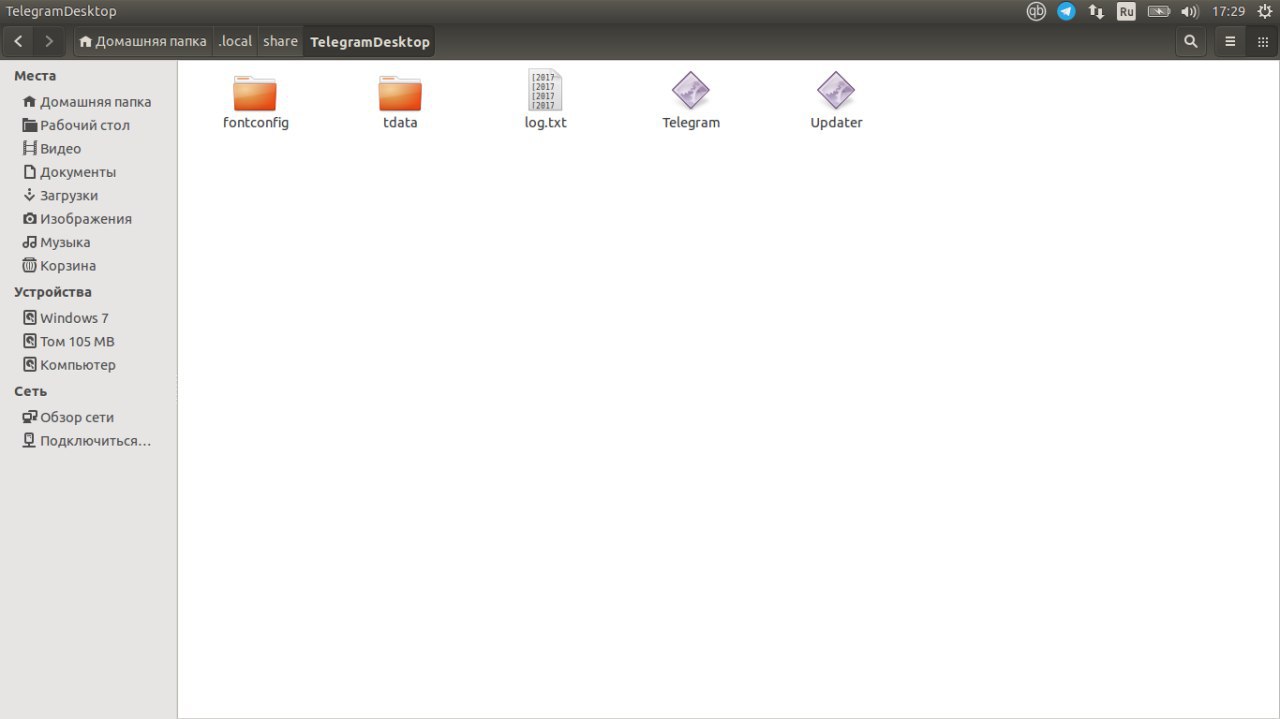Click the log.txt file name label
Screen dimensions: 1280x719
(x=546, y=123)
